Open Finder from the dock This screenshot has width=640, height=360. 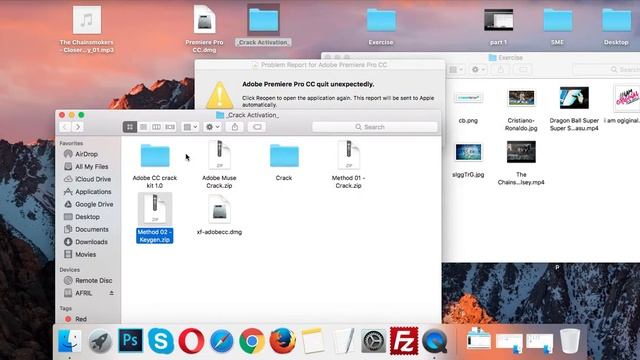(69, 340)
